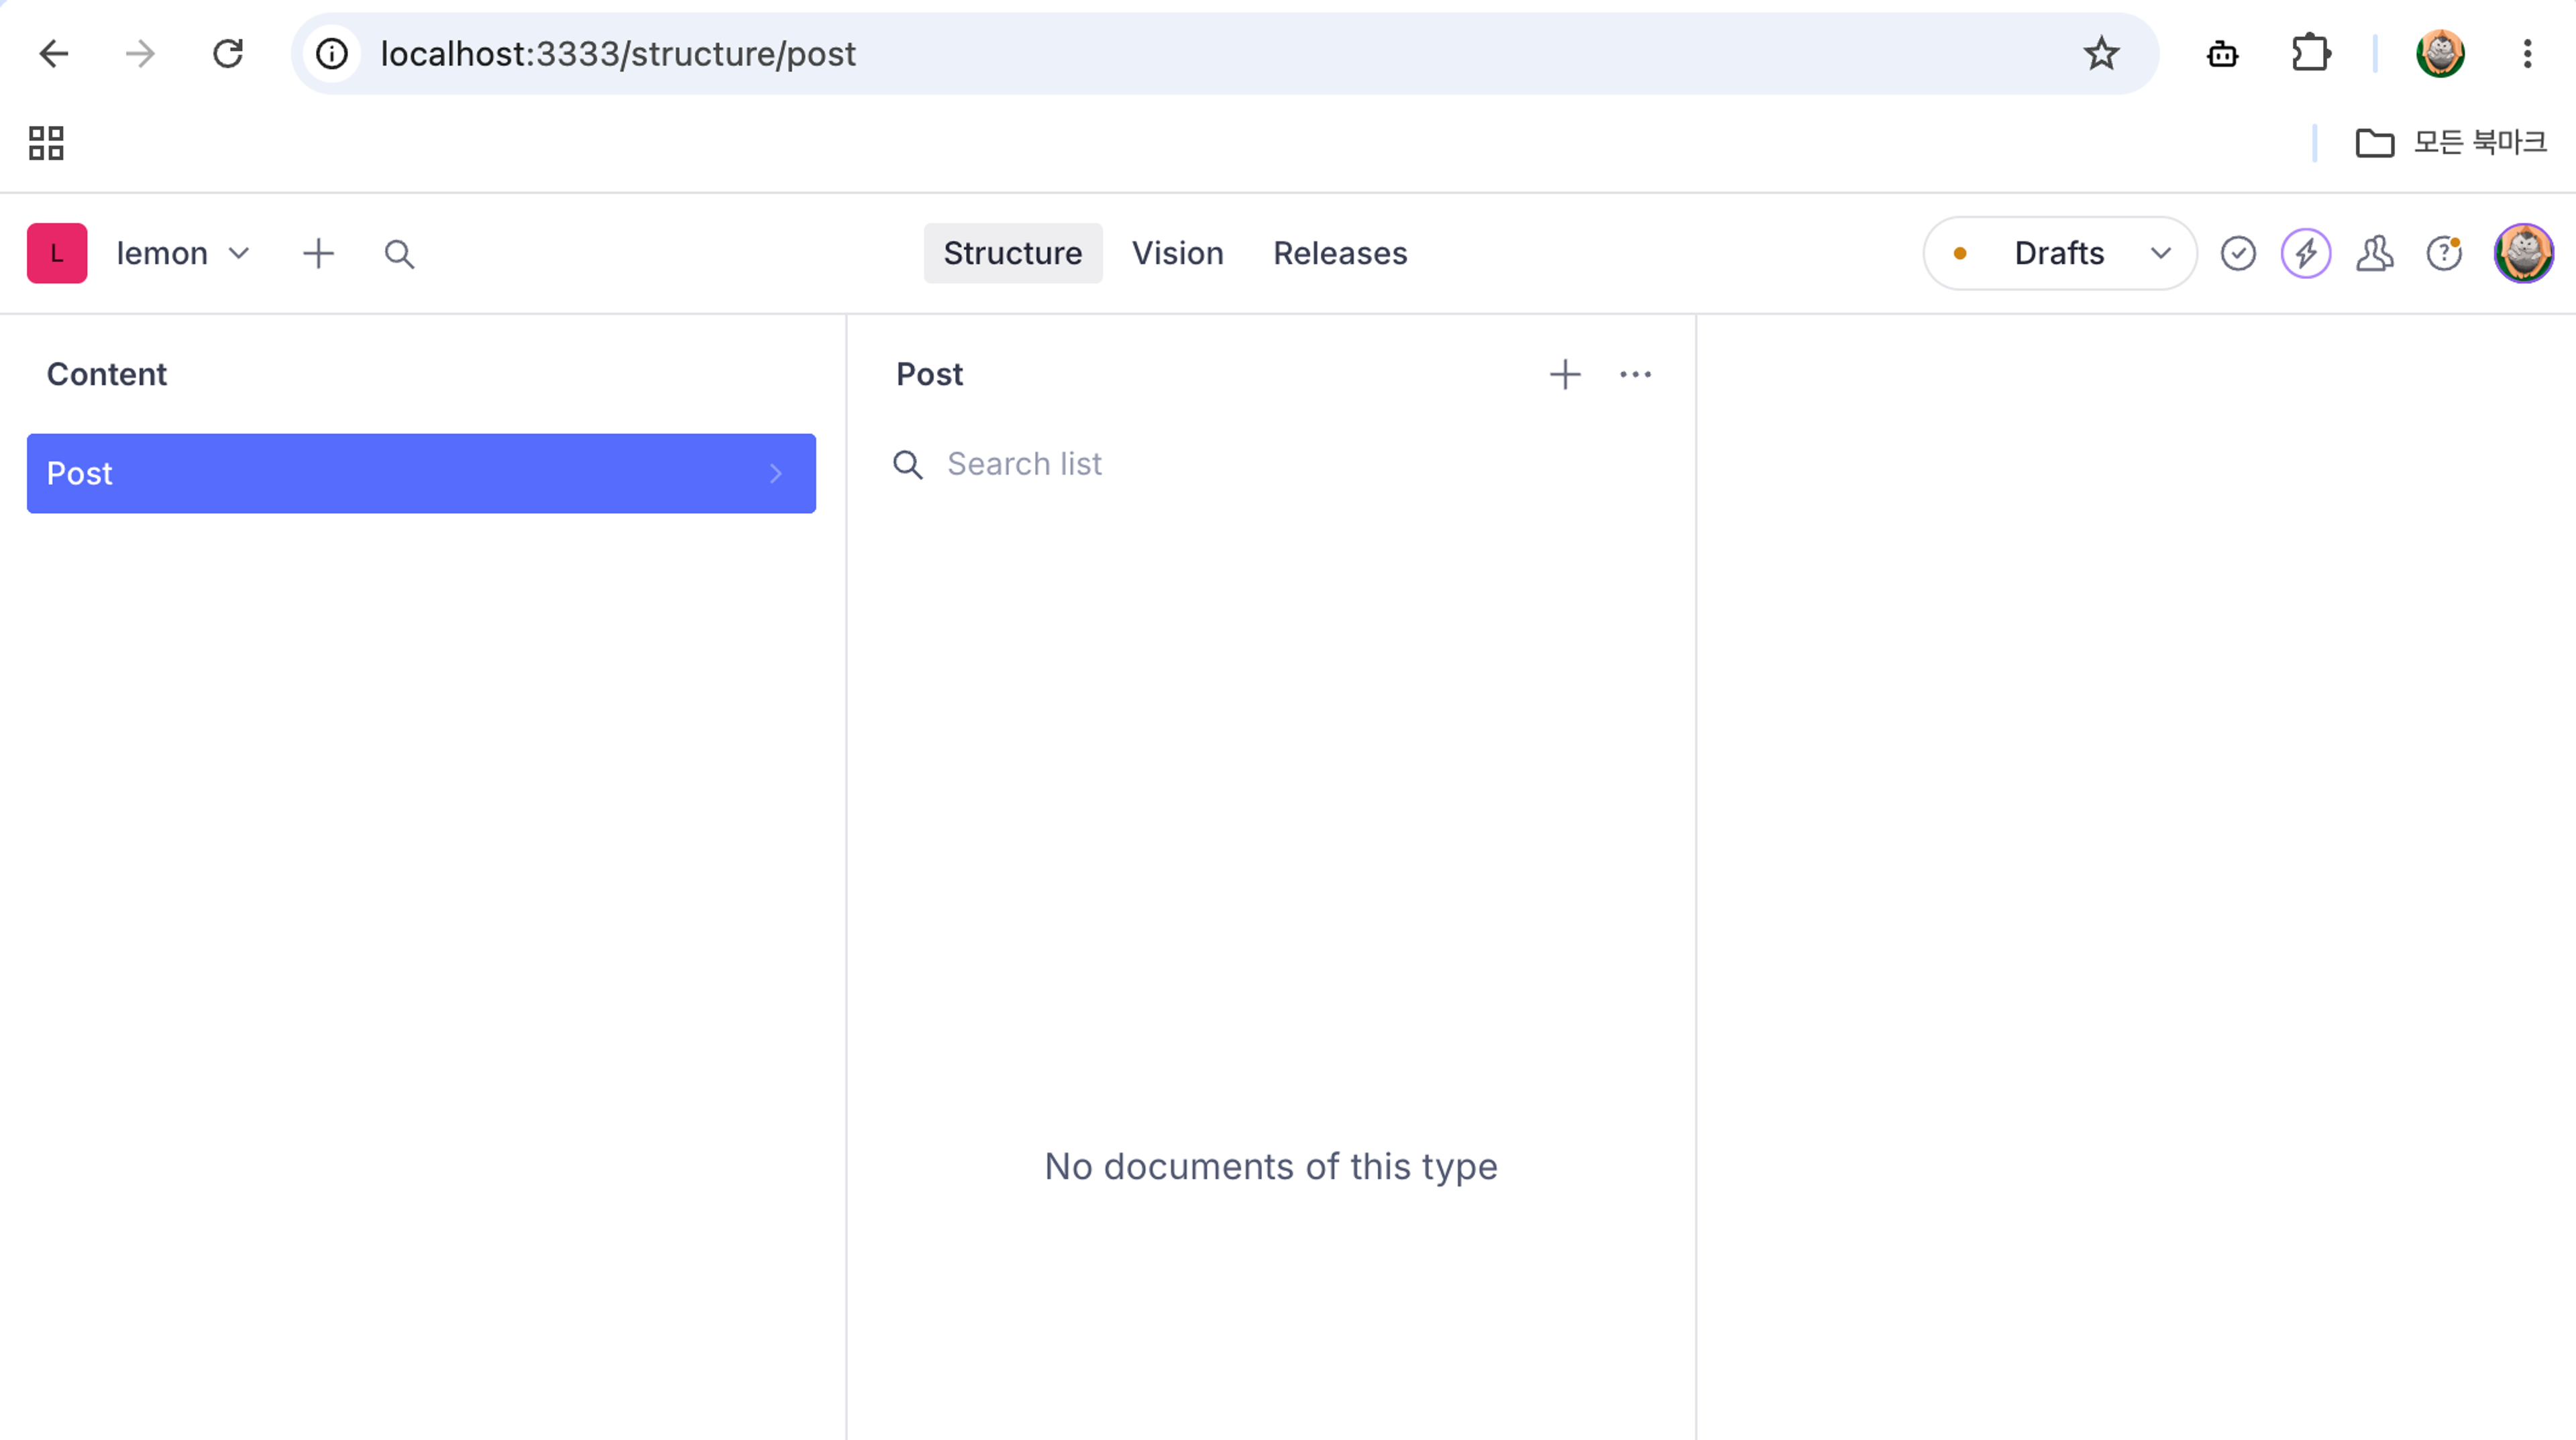
Task: Click the lightning bolt upgrade icon
Action: tap(2306, 253)
